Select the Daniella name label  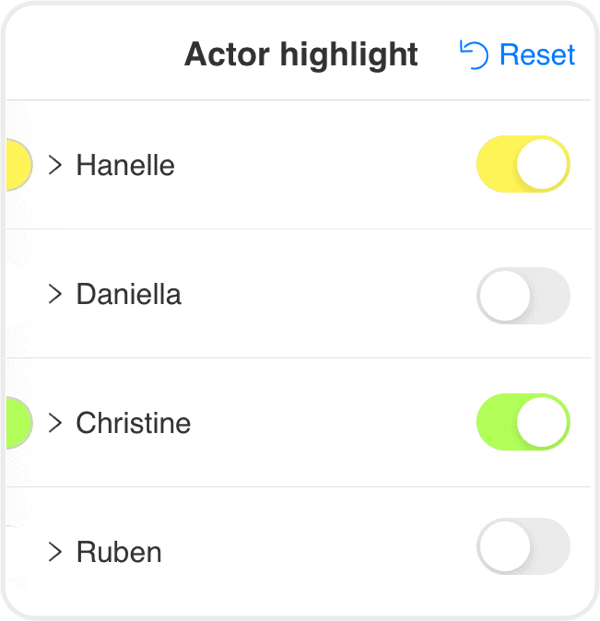(129, 294)
